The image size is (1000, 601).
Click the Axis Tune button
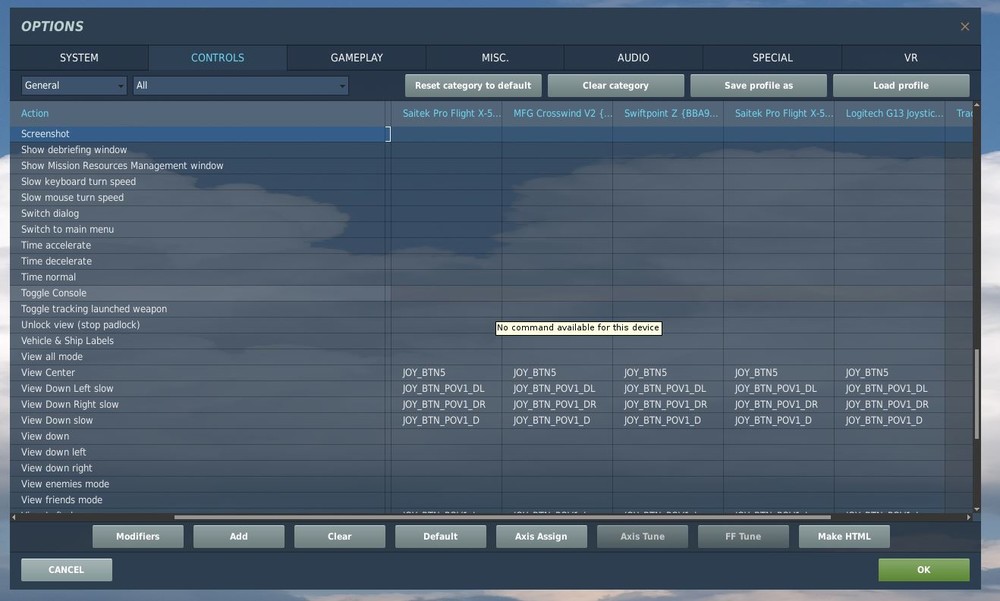[x=642, y=537]
